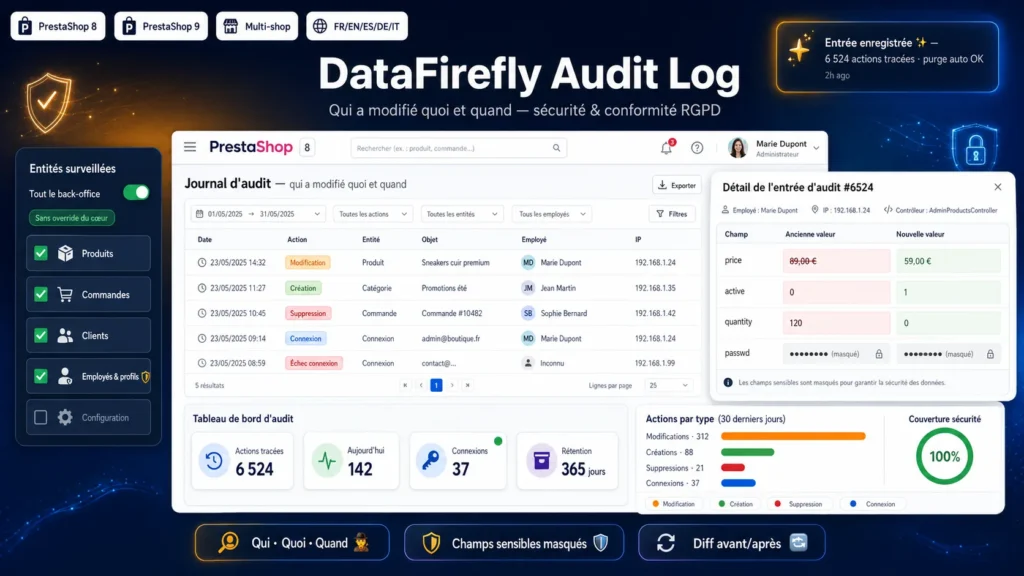Close the Détail de l'entrée d'audit panel

pyautogui.click(x=998, y=187)
